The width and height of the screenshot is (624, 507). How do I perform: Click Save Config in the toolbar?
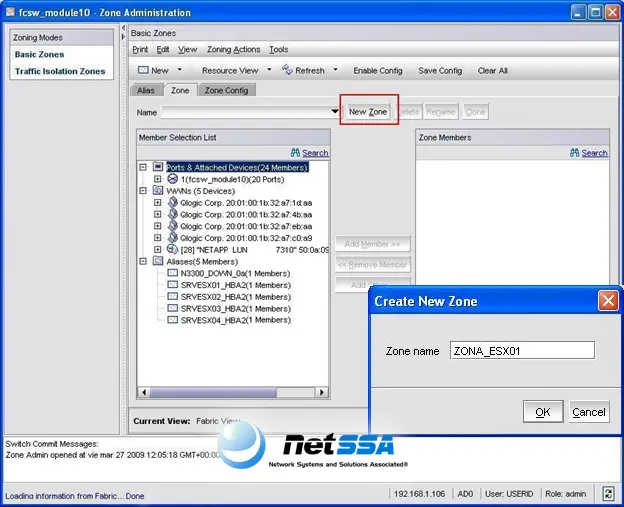click(x=440, y=70)
